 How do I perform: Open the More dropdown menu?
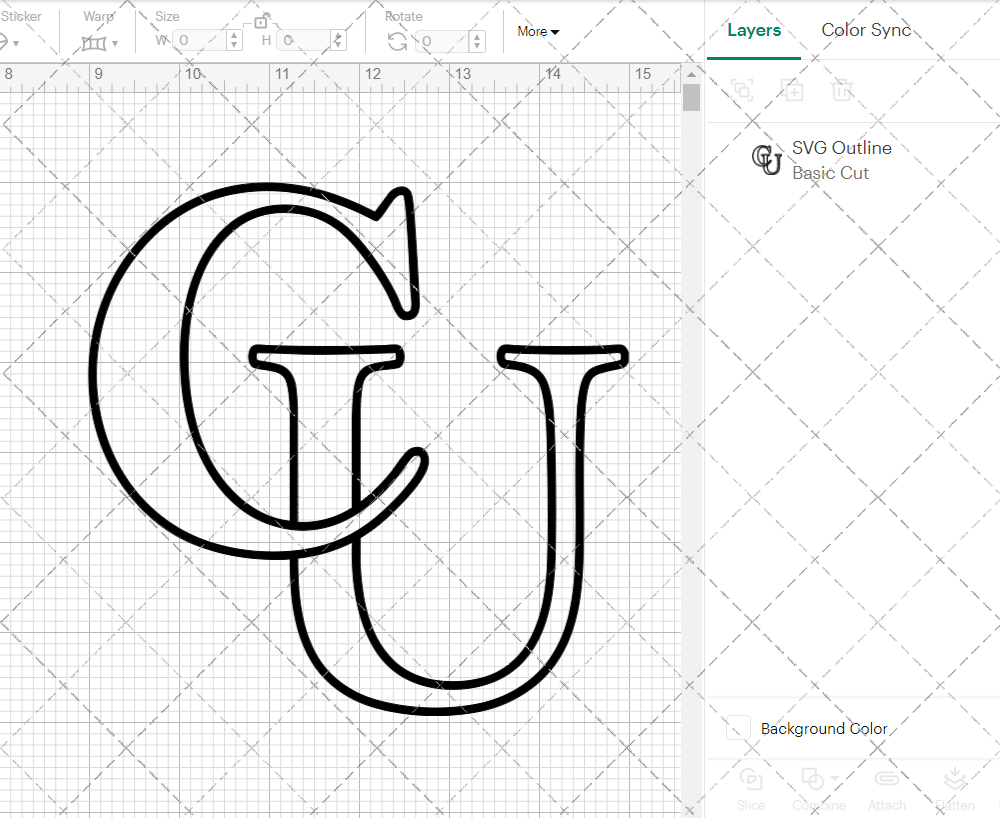(537, 31)
